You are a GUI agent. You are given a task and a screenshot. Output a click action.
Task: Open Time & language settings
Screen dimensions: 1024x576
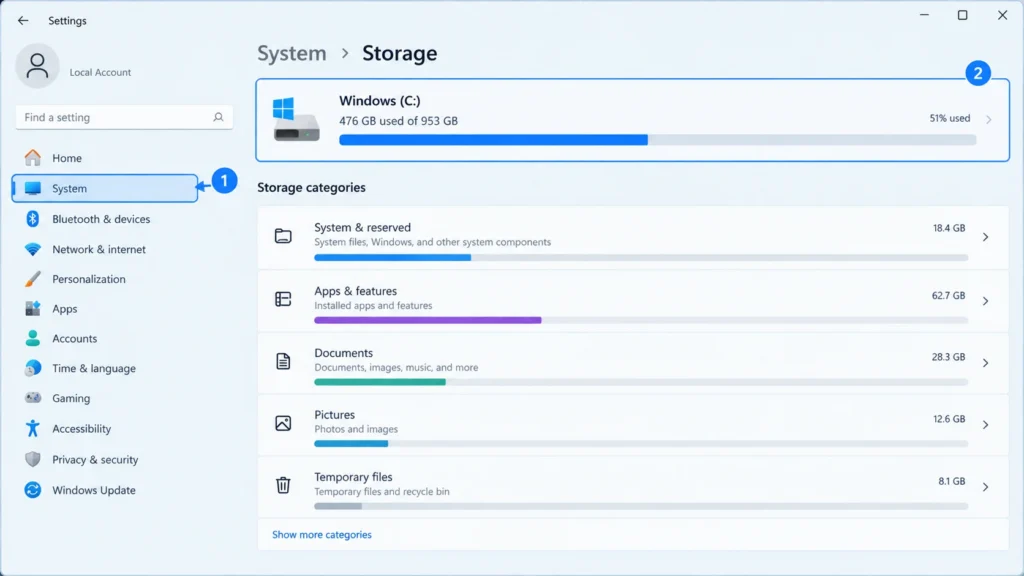(104, 368)
